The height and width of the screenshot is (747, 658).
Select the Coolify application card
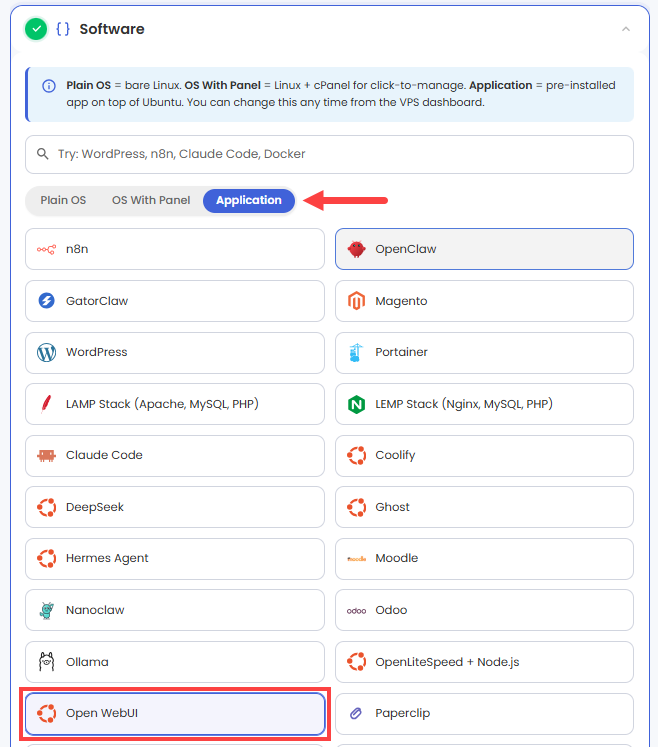click(x=484, y=455)
